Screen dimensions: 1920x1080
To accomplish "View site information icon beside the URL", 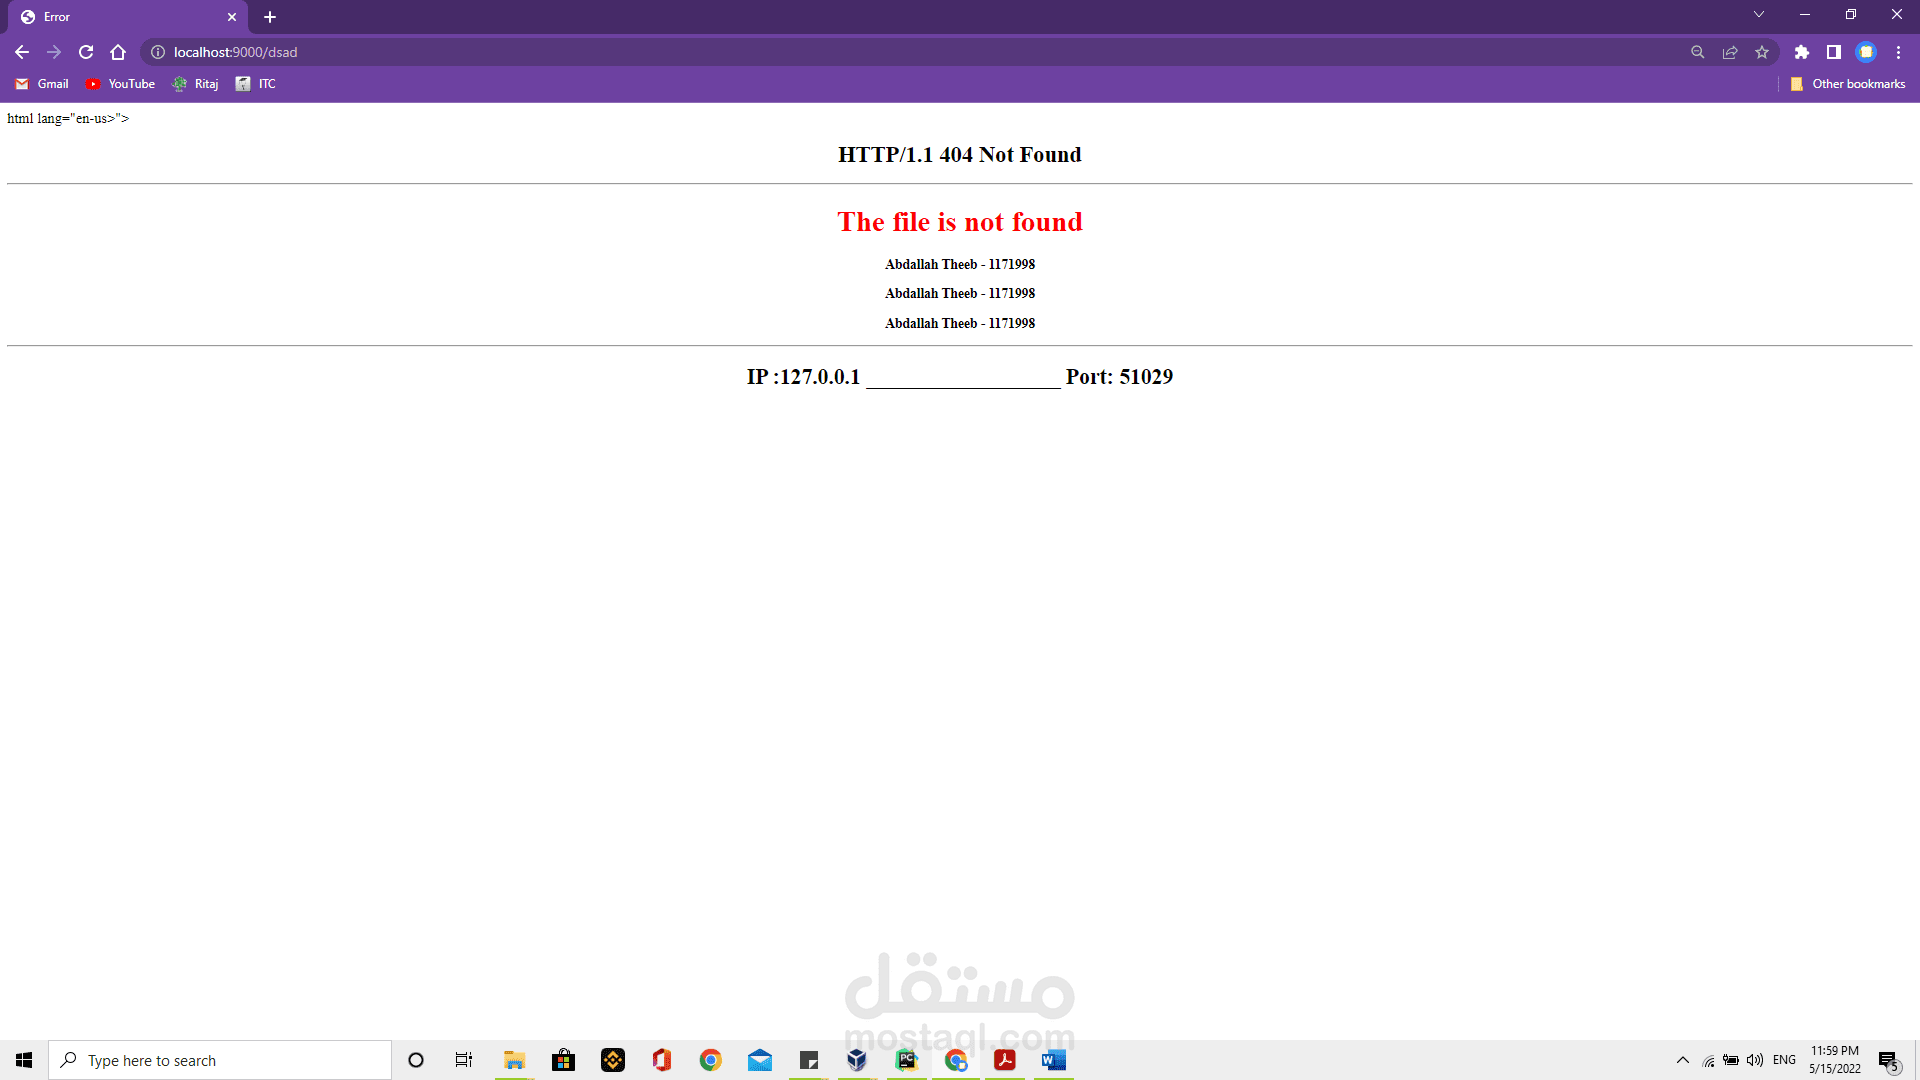I will pos(158,52).
